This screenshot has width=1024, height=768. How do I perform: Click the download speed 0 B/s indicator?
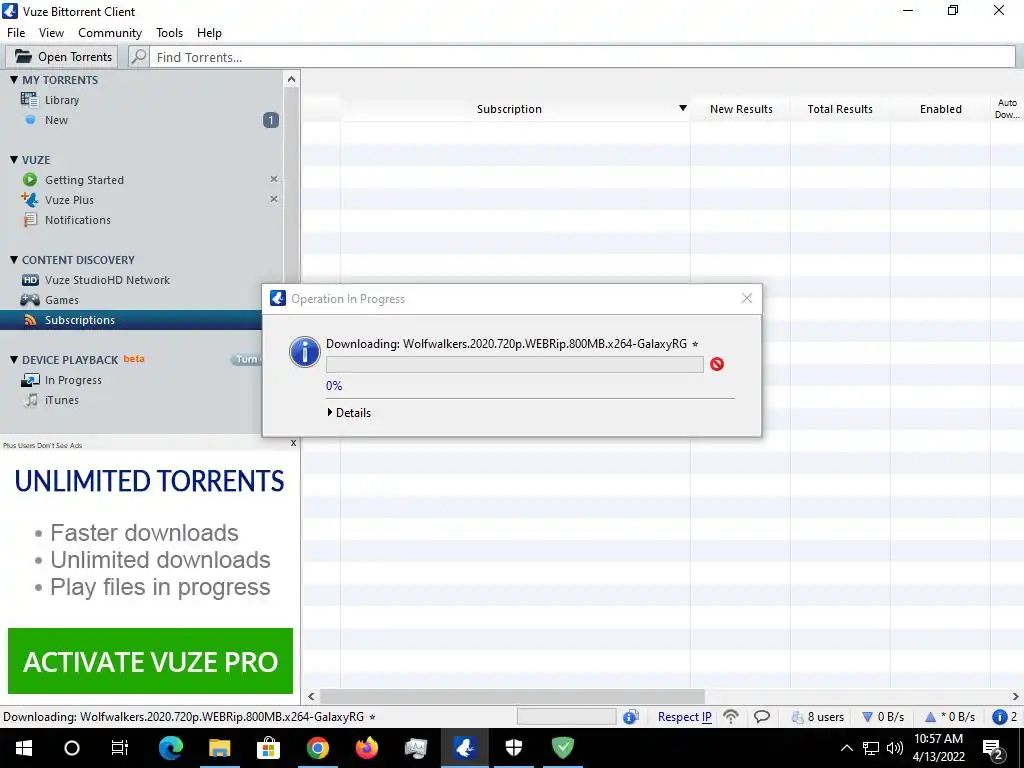[x=883, y=717]
